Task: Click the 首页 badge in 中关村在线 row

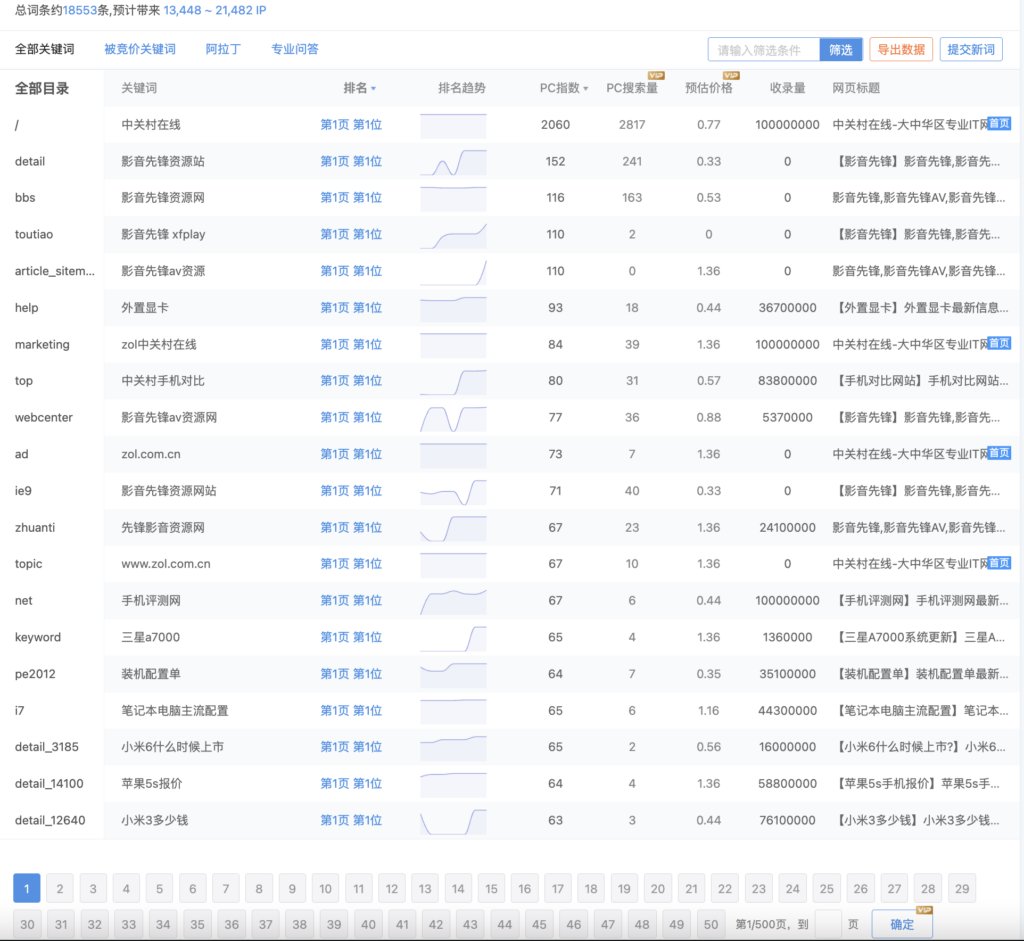Action: (x=999, y=123)
